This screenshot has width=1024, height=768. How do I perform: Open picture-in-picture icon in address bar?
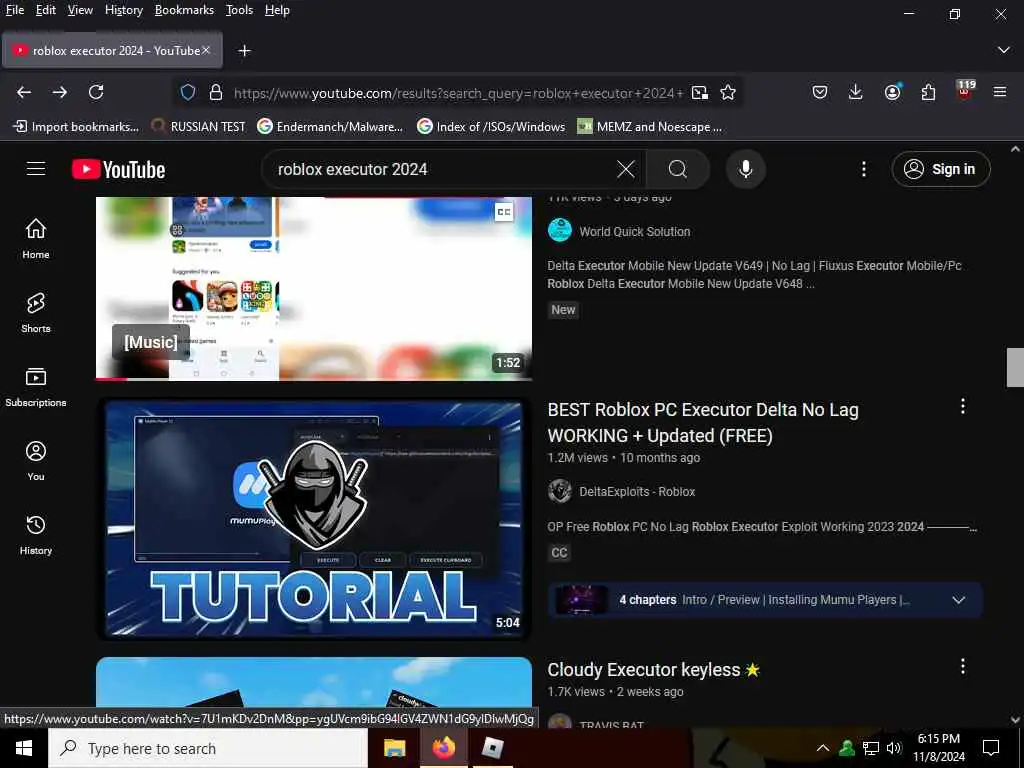coord(700,93)
